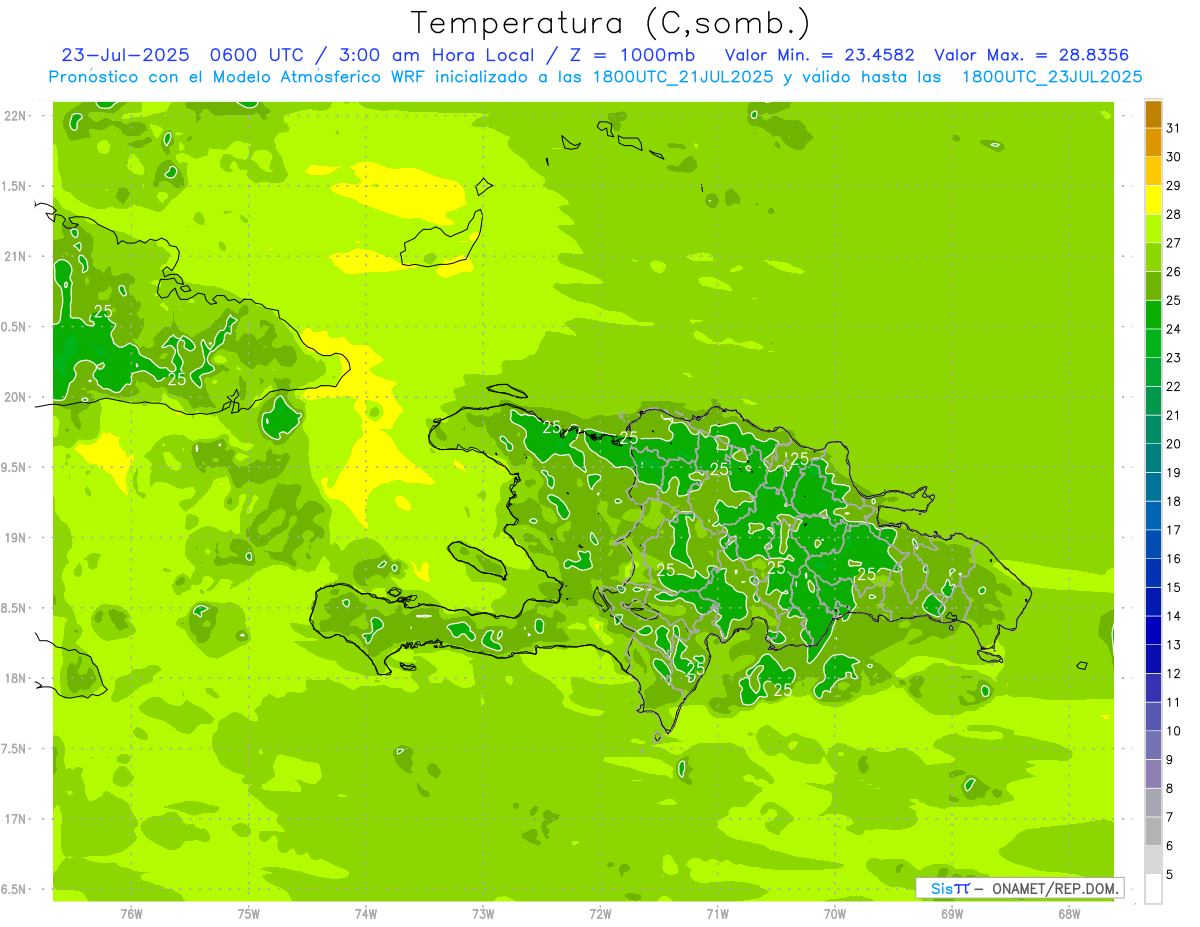Click the "1800UTC_21JUL2025" initialization time

coord(683,77)
